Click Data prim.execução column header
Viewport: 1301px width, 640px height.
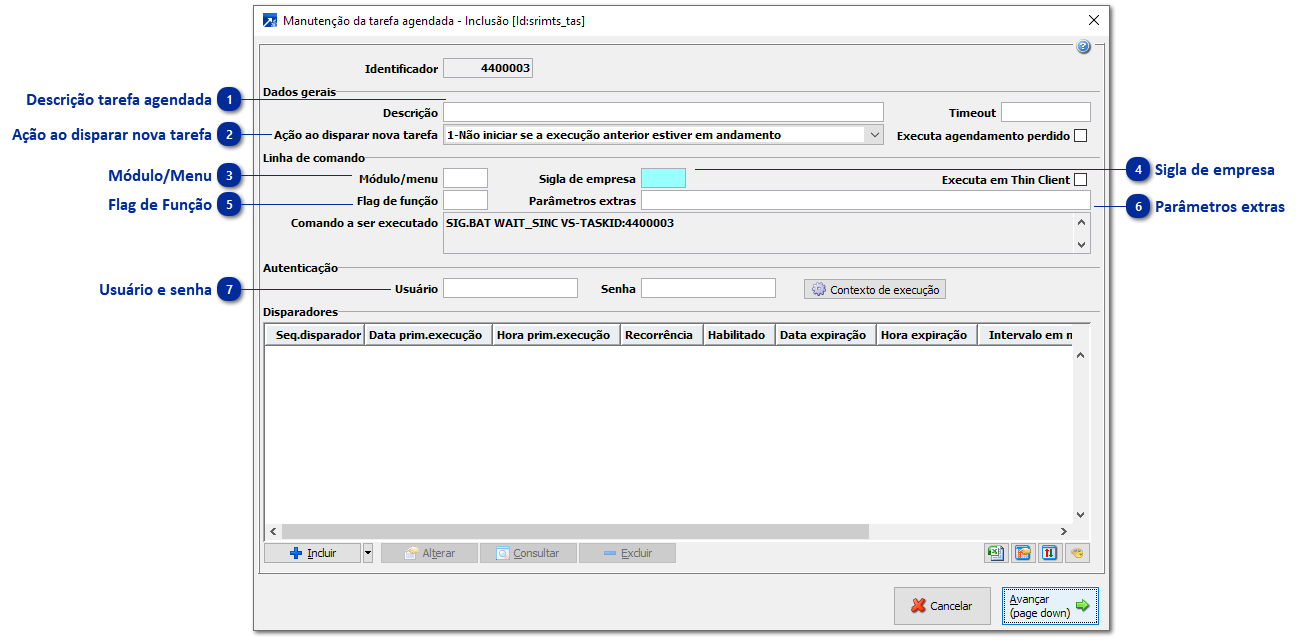428,335
